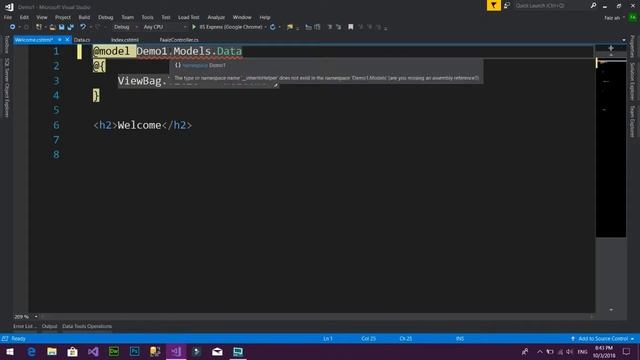Open the Windows Start menu
Image resolution: width=640 pixels, height=360 pixels.
(x=10, y=351)
